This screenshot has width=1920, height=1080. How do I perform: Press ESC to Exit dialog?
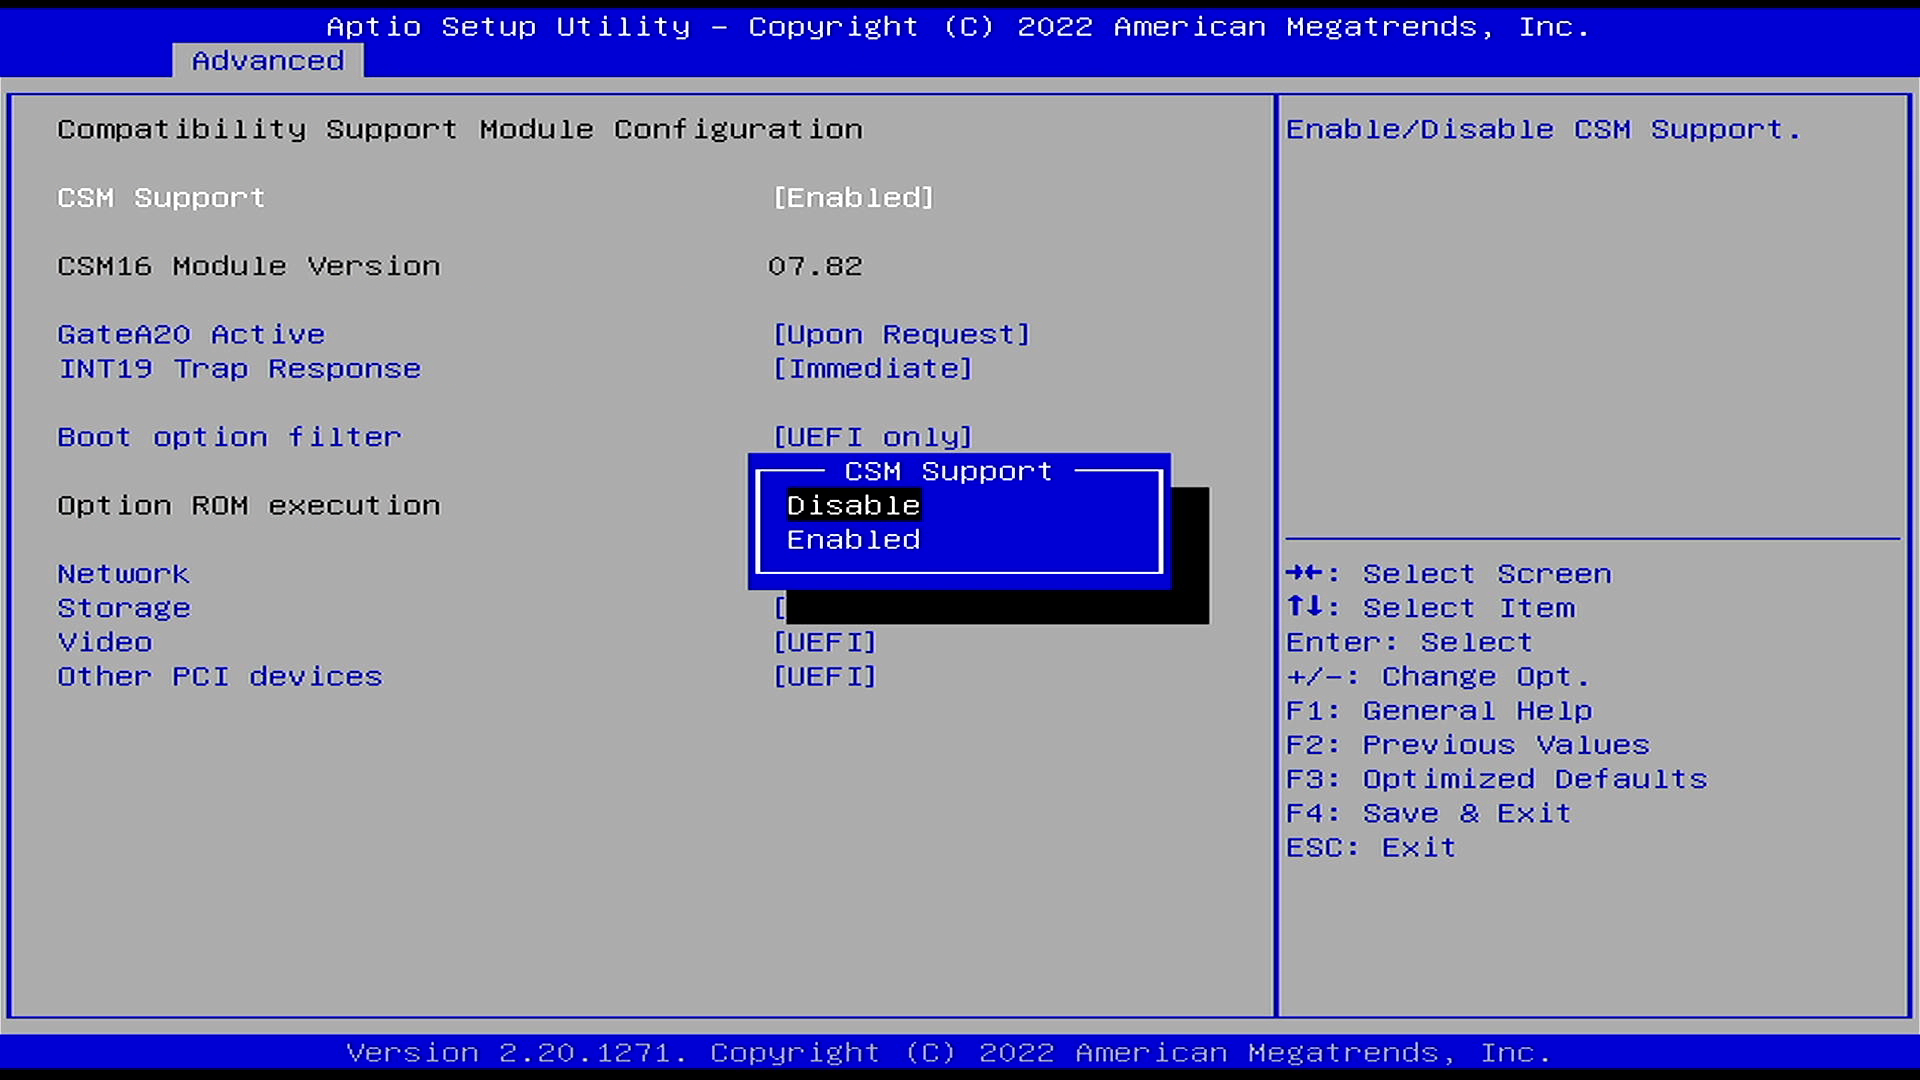tap(1370, 845)
